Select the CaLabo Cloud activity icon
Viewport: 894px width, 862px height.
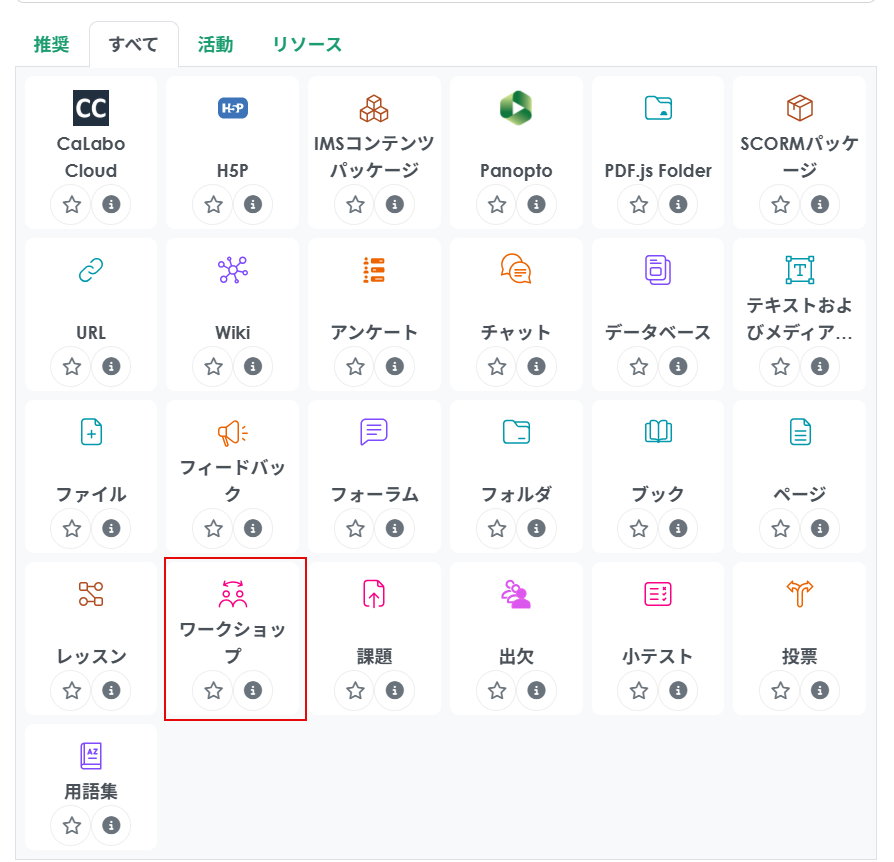pos(91,108)
